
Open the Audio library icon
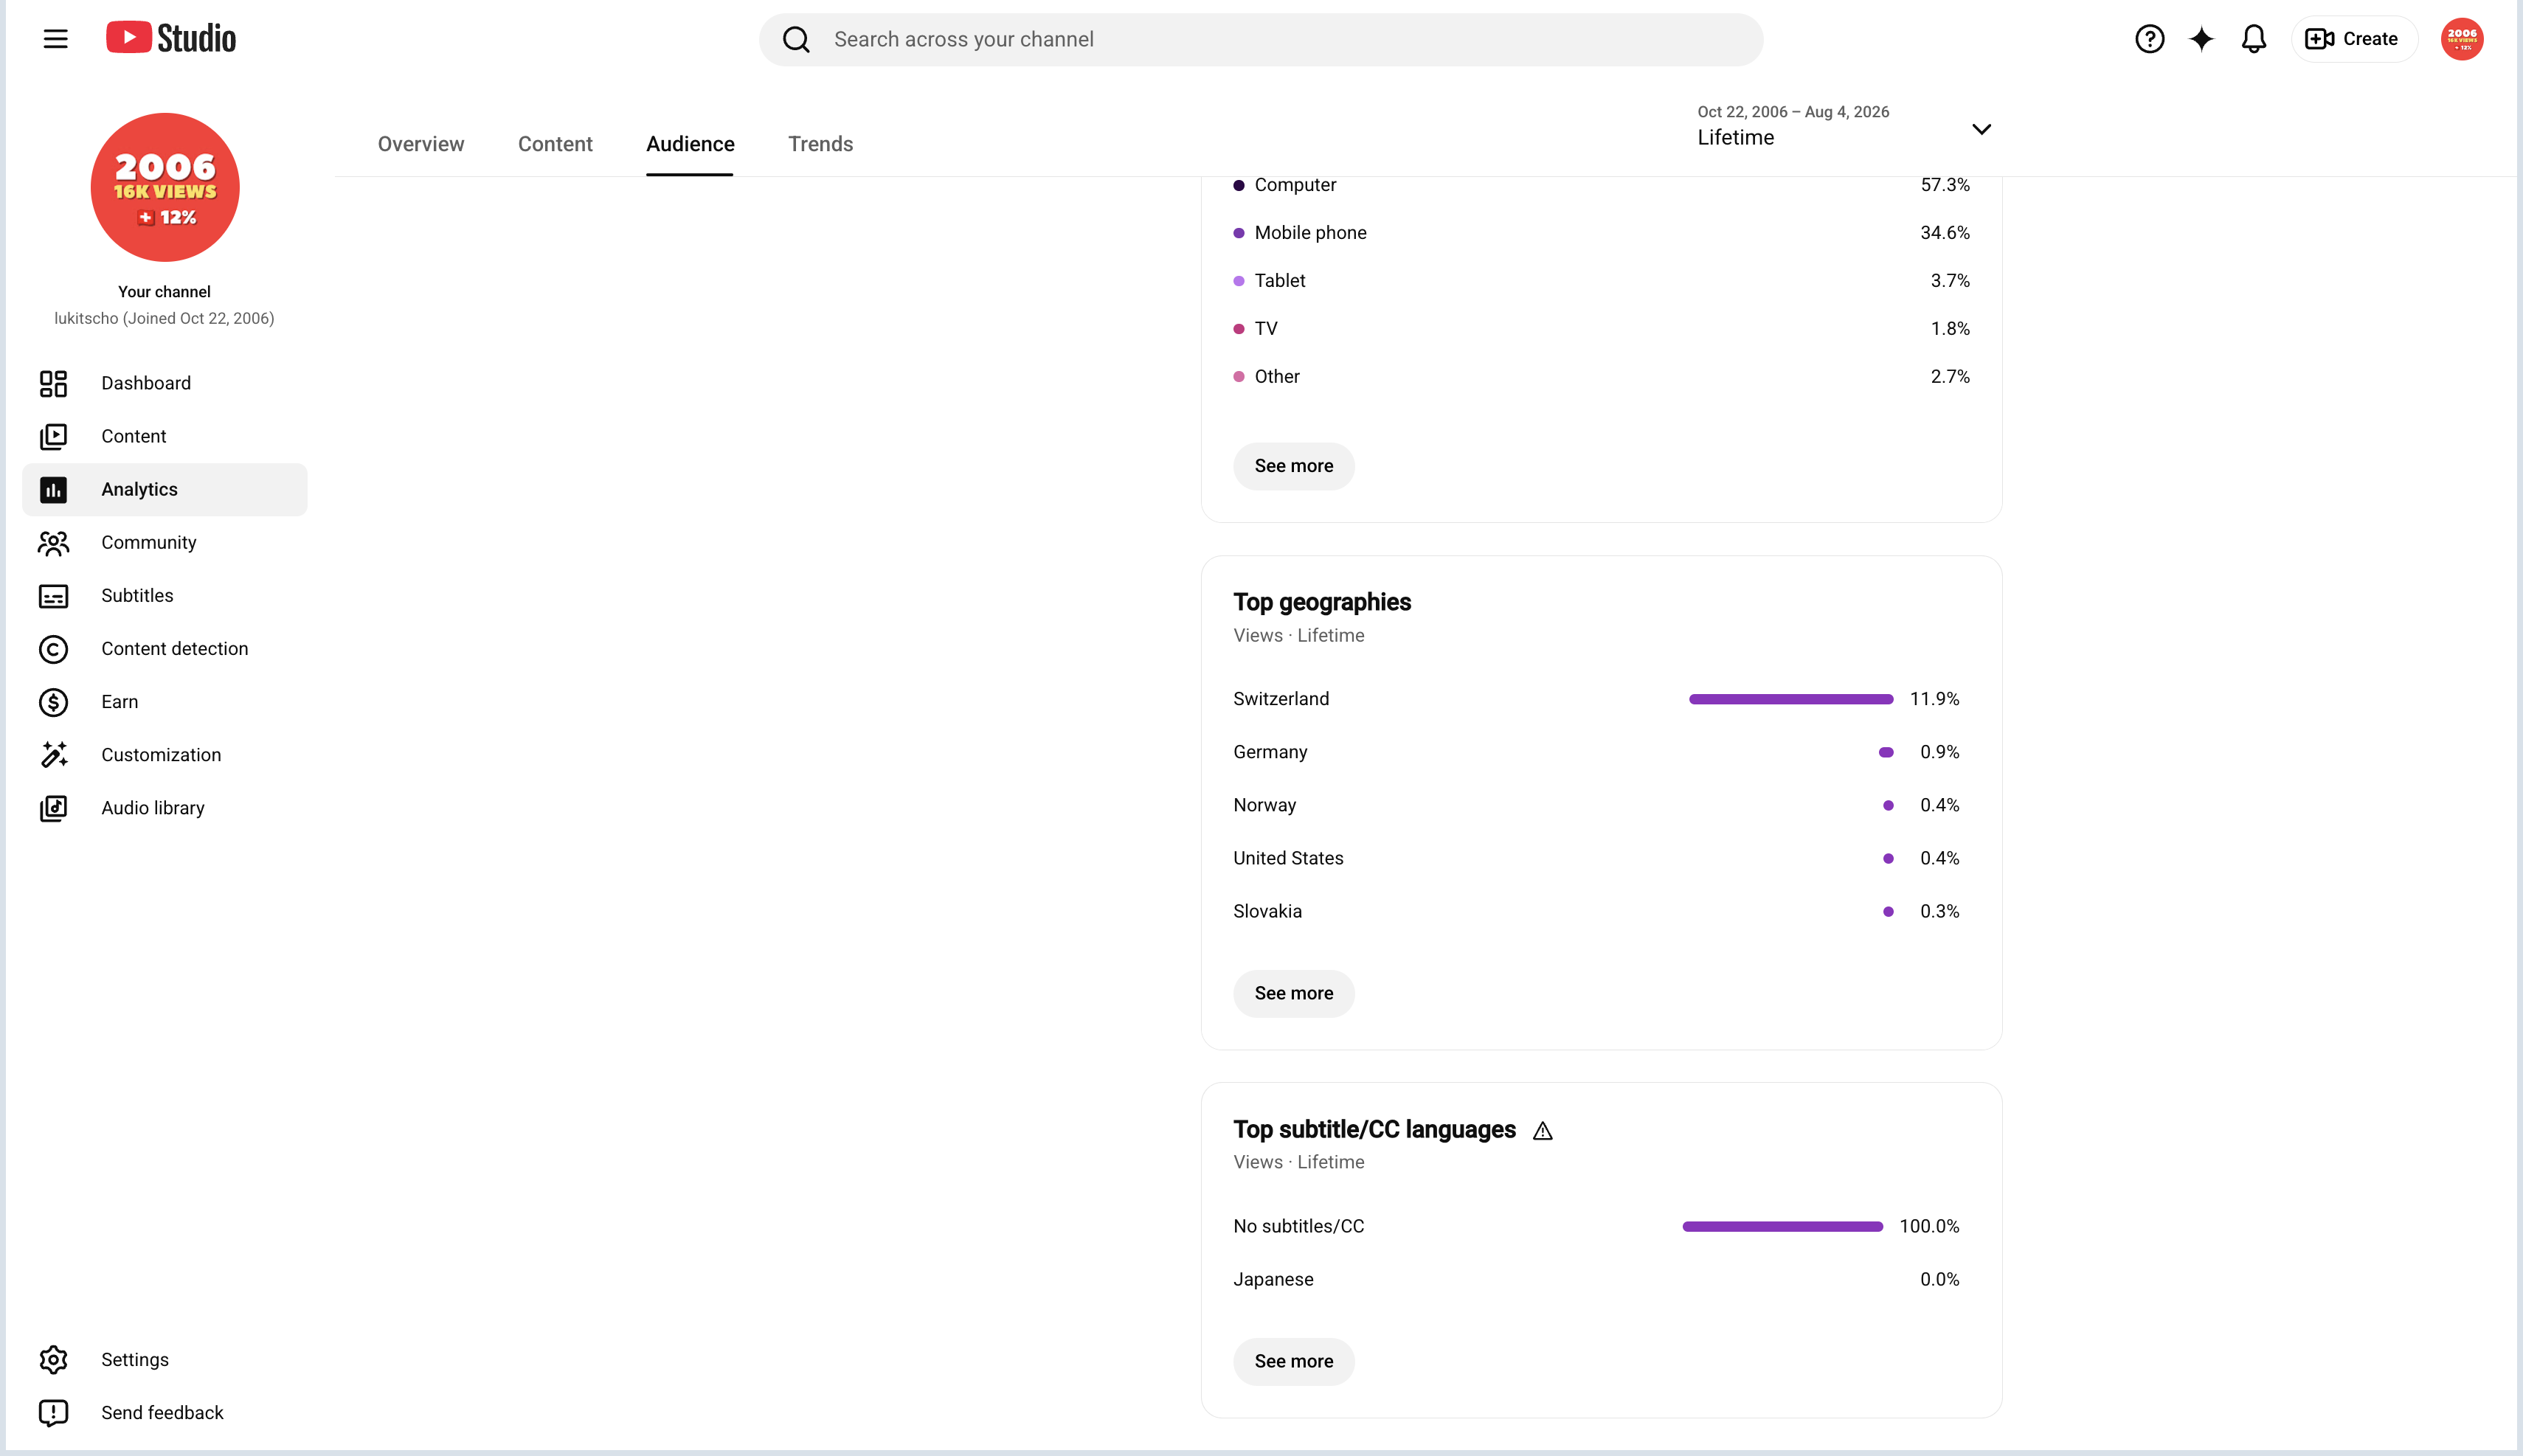pos(53,808)
